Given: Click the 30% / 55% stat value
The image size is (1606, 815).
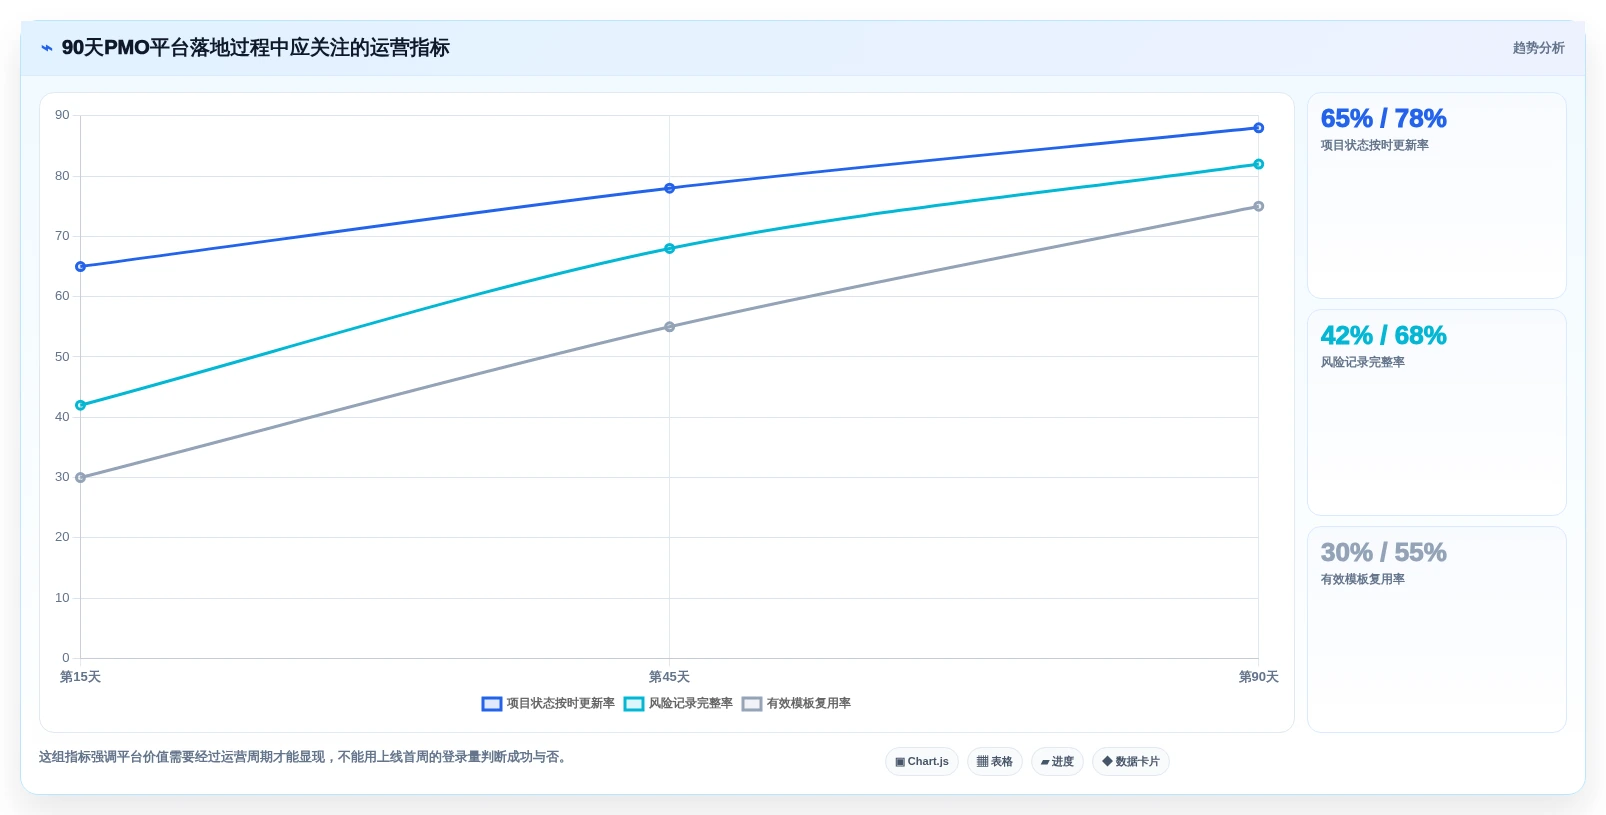Looking at the screenshot, I should click(x=1383, y=552).
